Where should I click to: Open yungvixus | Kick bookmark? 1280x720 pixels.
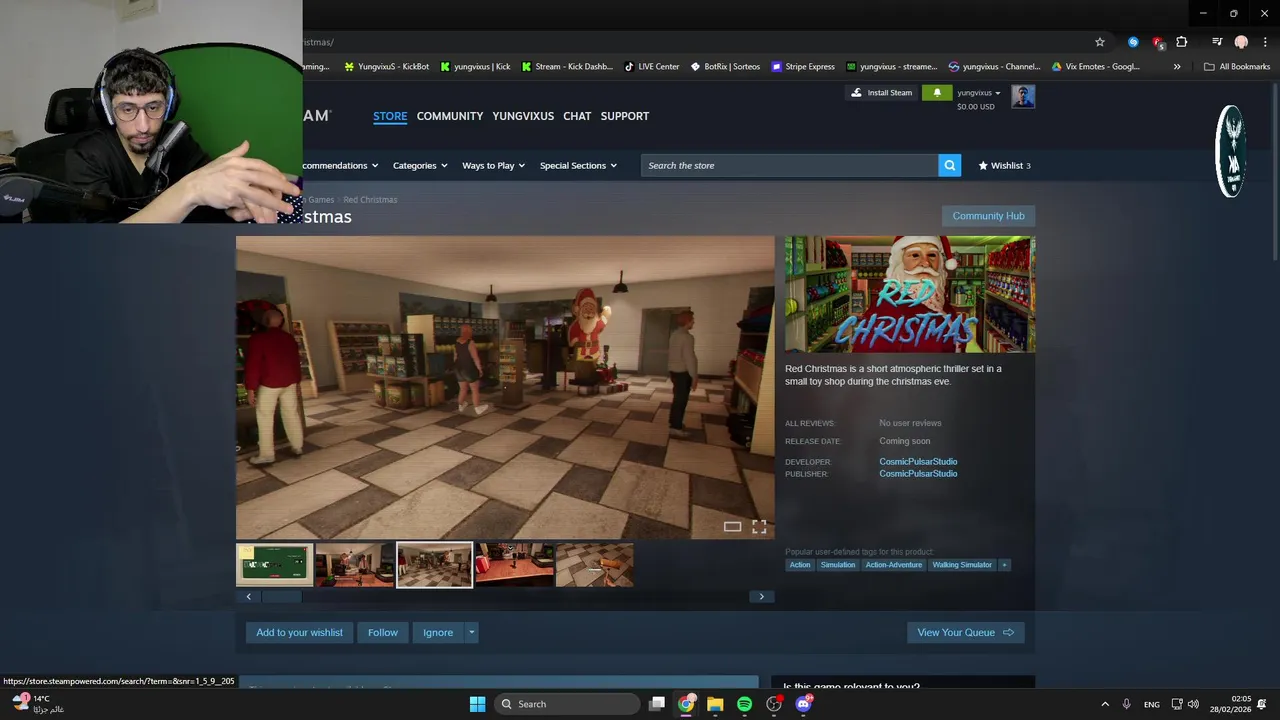coord(474,67)
